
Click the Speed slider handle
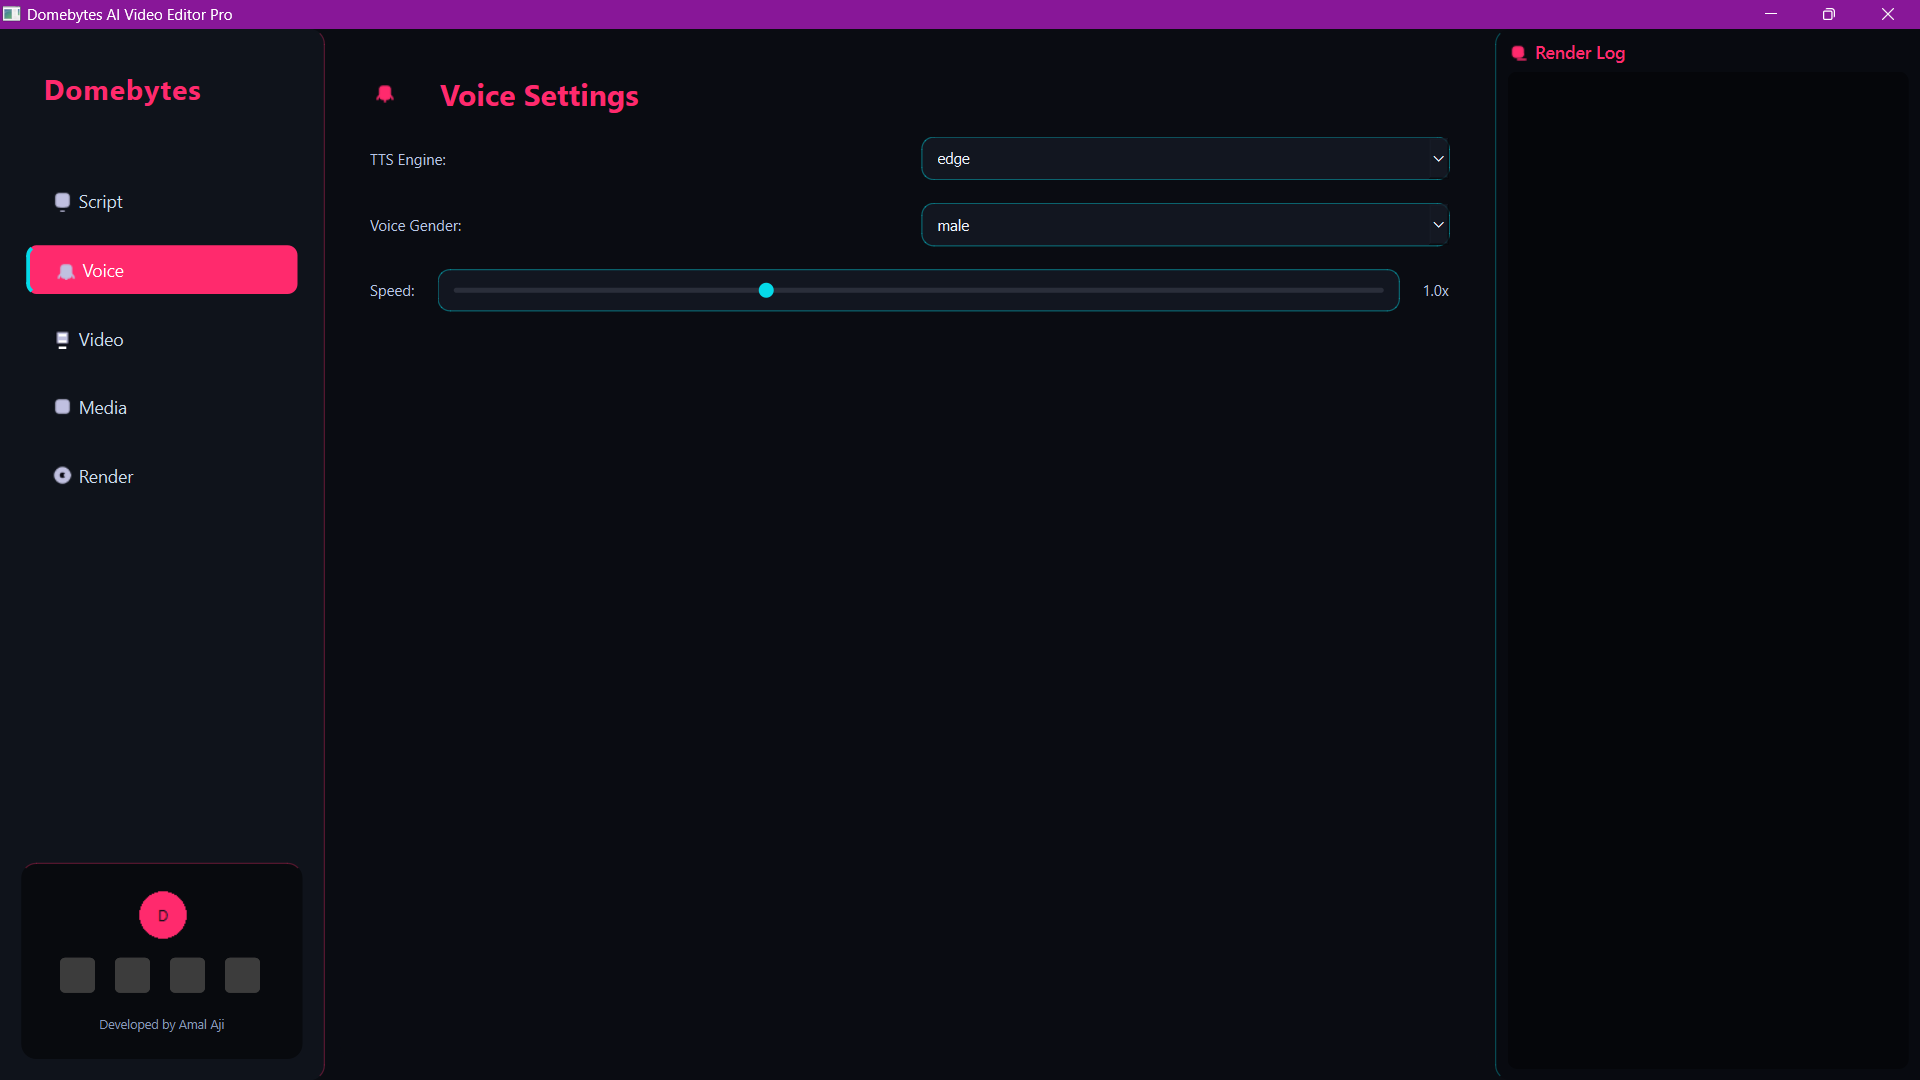(x=766, y=290)
